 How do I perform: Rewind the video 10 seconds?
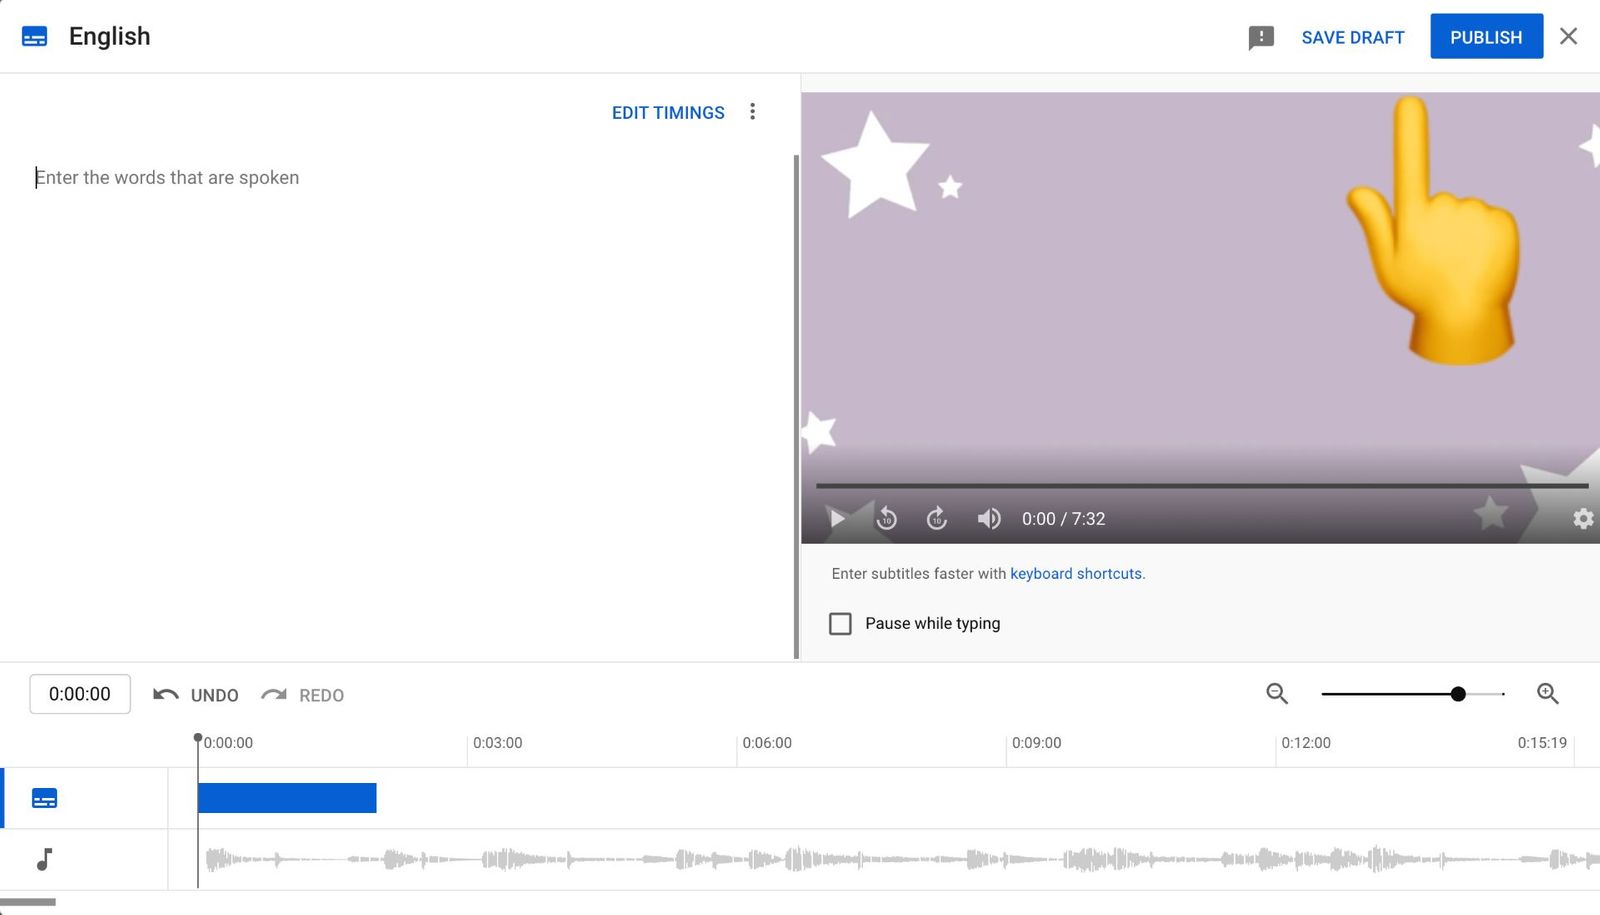click(887, 519)
